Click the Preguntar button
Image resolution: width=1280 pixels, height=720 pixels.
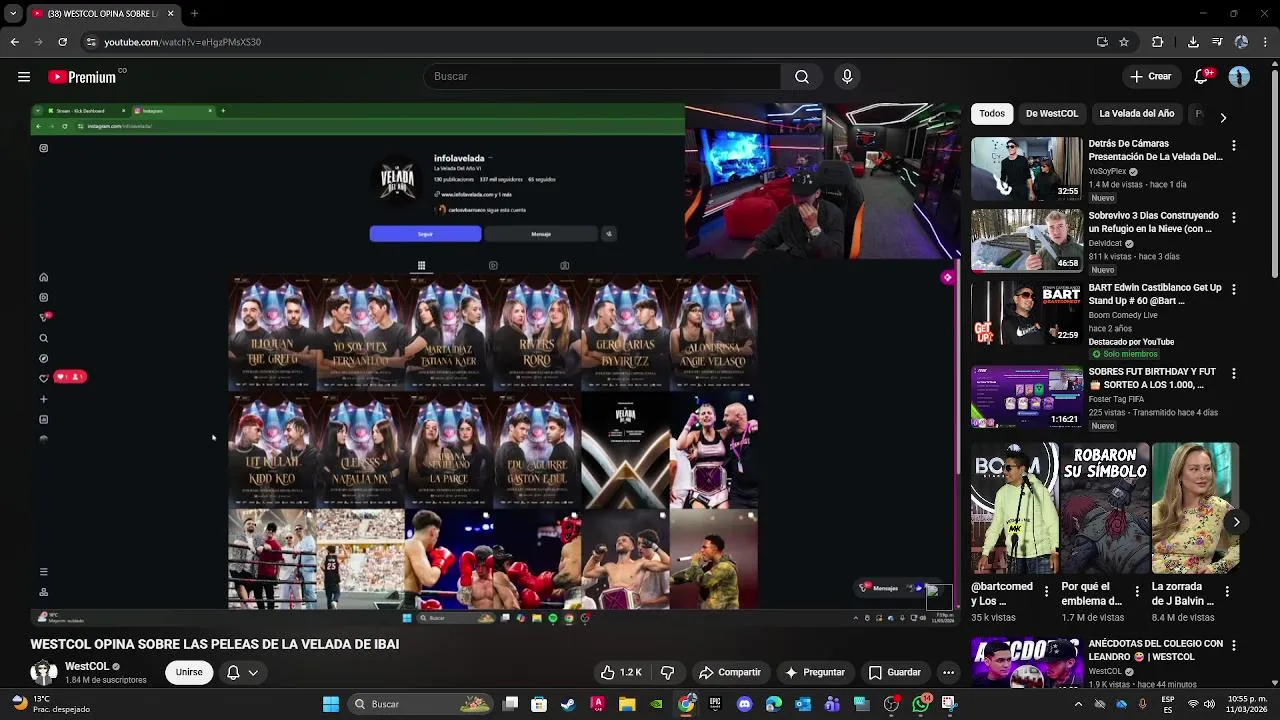pos(815,672)
